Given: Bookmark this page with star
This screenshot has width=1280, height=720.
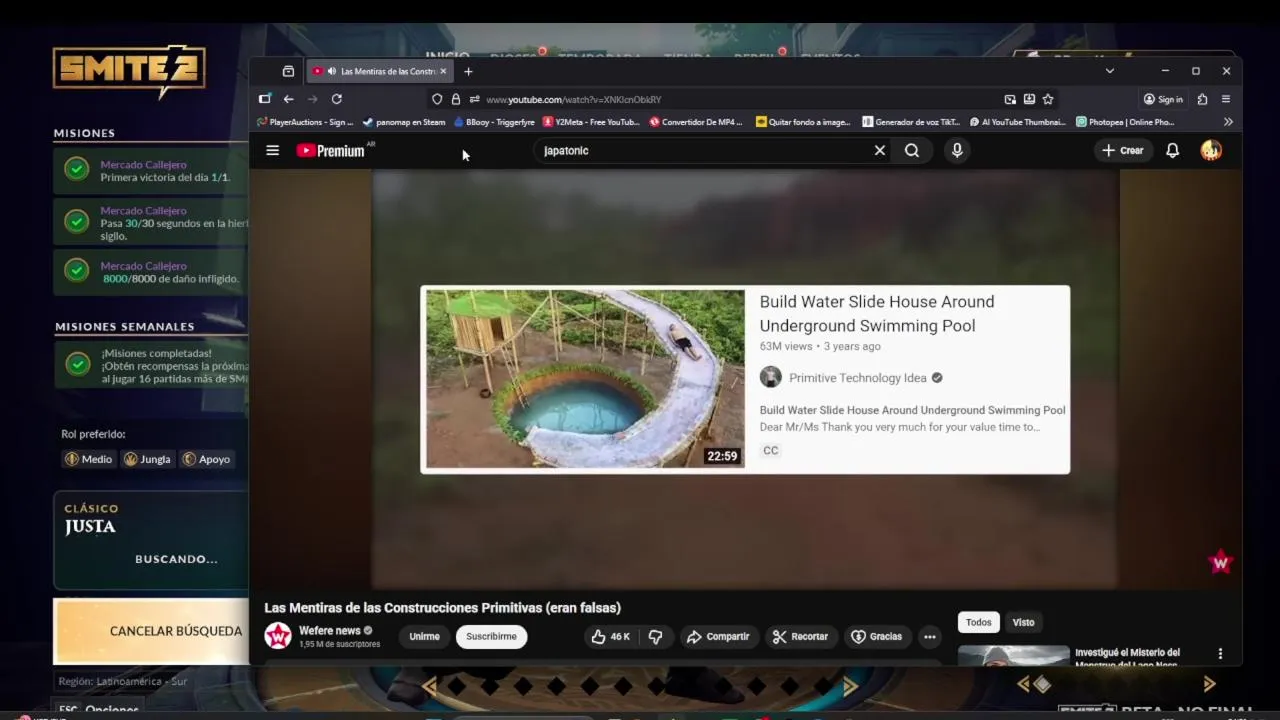Looking at the screenshot, I should pyautogui.click(x=1048, y=99).
